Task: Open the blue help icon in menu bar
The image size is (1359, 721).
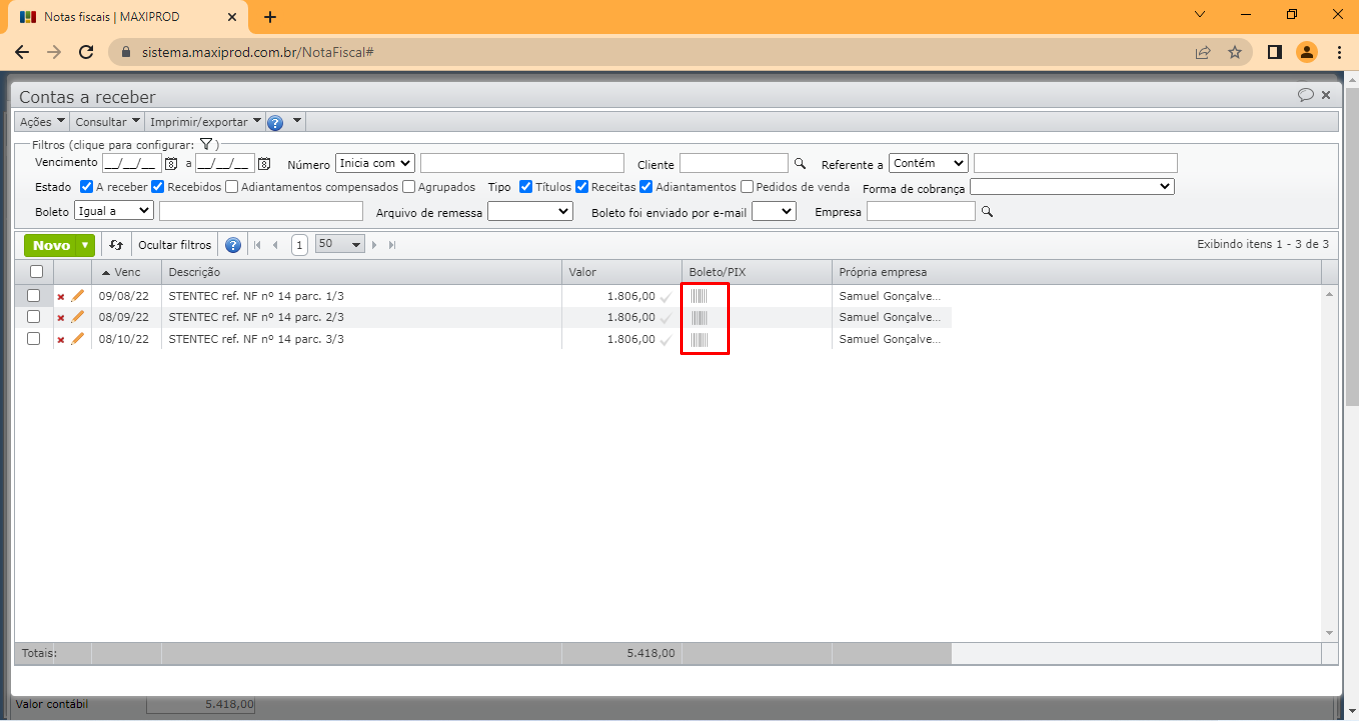Action: [x=275, y=122]
